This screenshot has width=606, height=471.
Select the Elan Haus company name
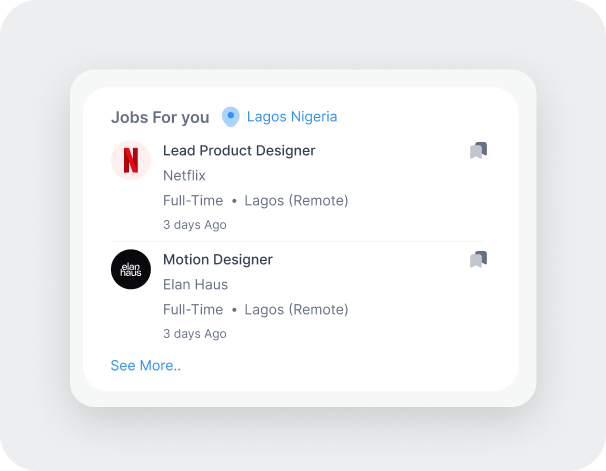(196, 285)
